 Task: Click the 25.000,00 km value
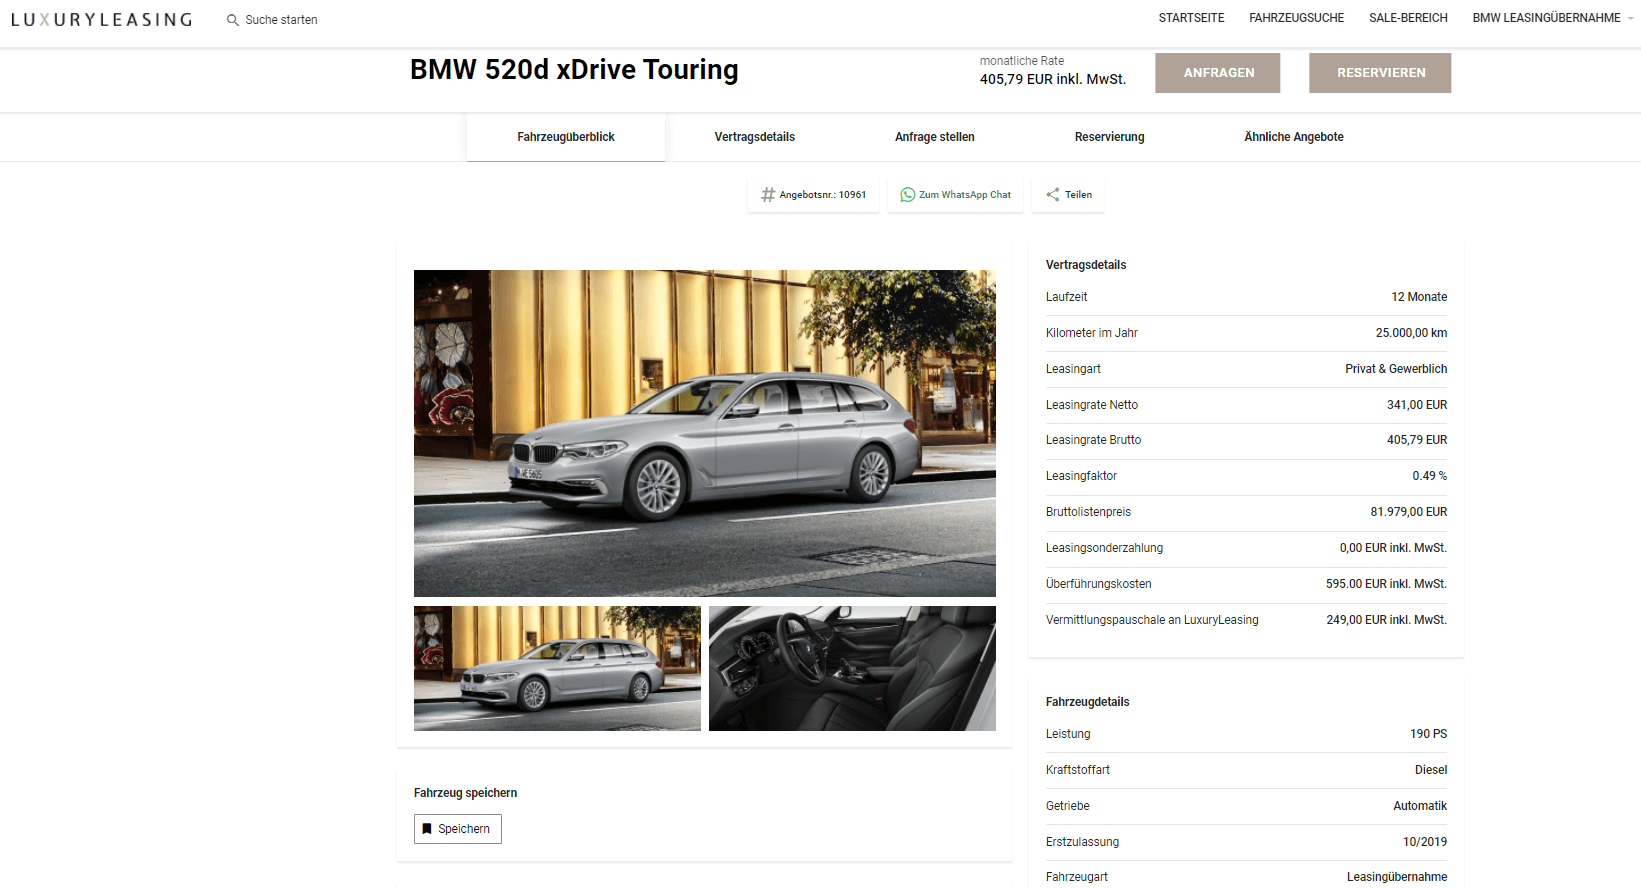pos(1411,333)
